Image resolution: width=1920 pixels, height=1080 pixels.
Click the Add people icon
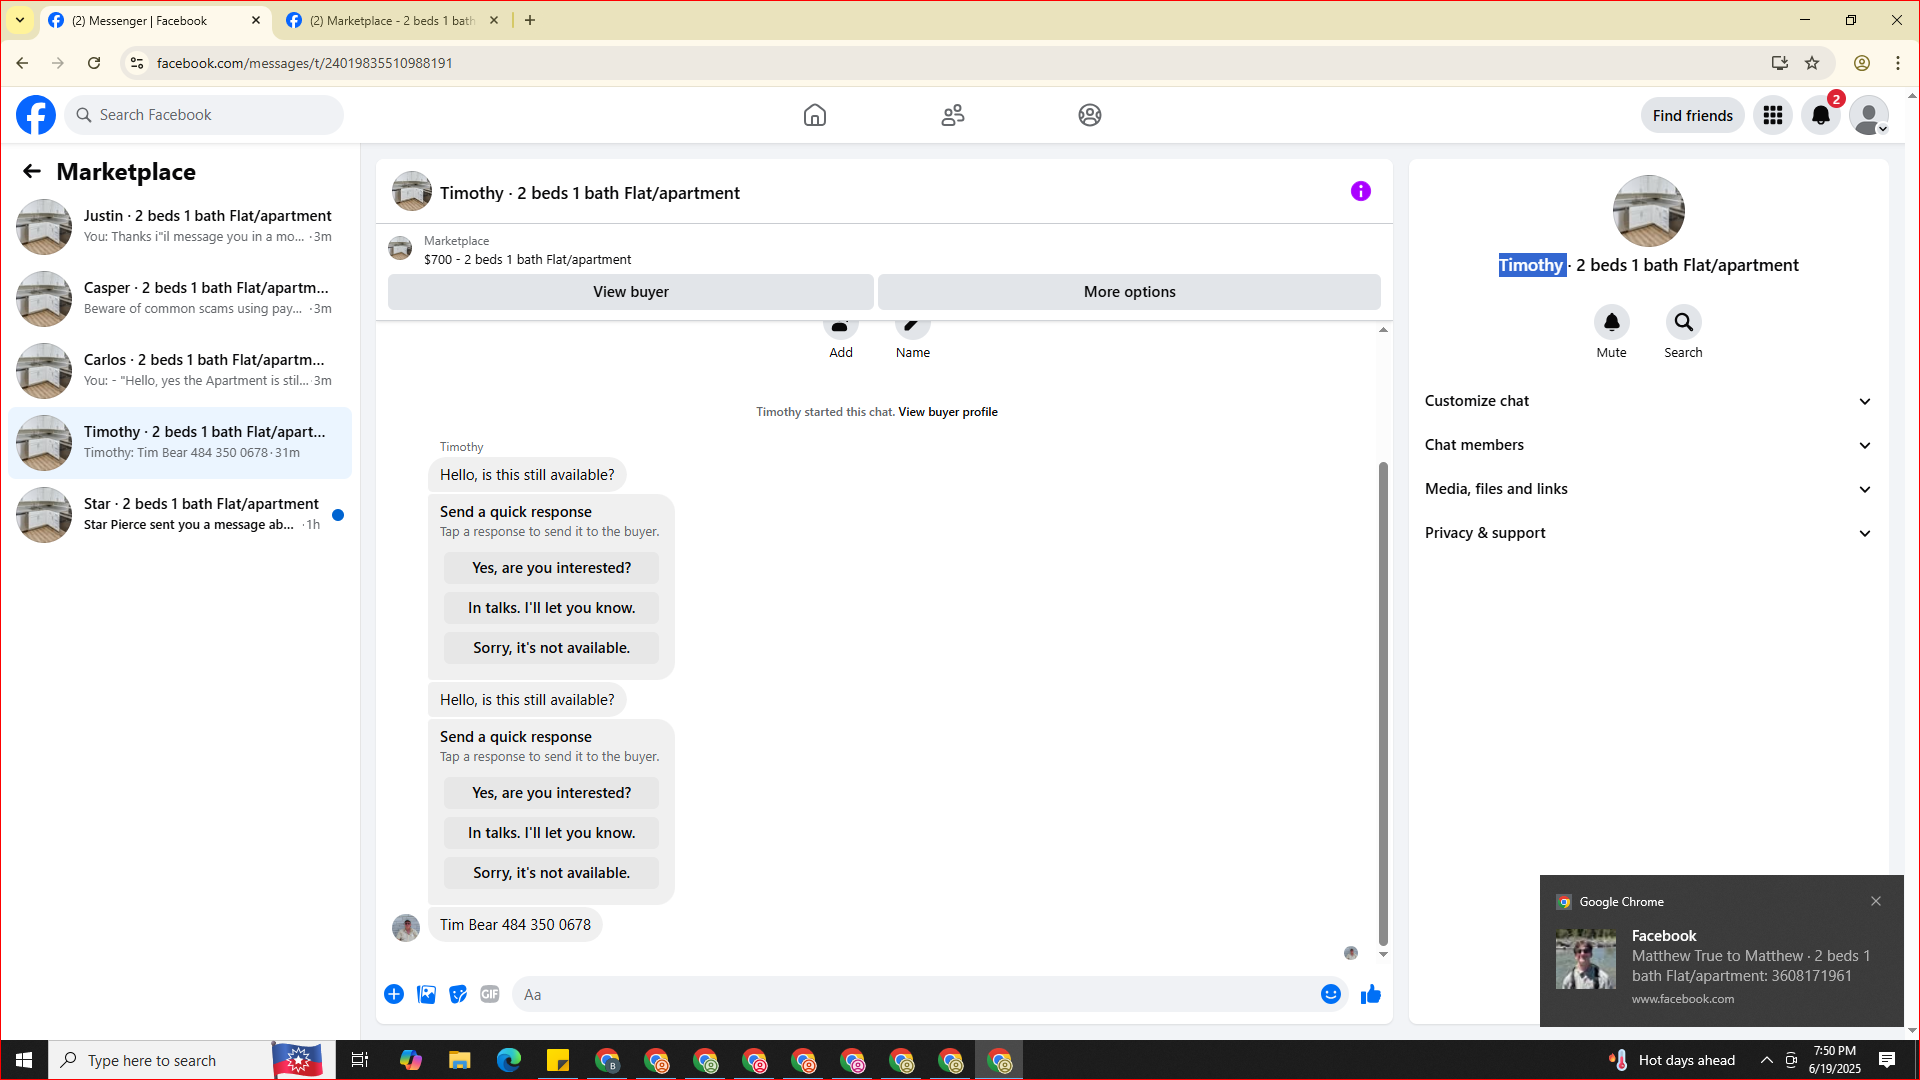coord(841,326)
